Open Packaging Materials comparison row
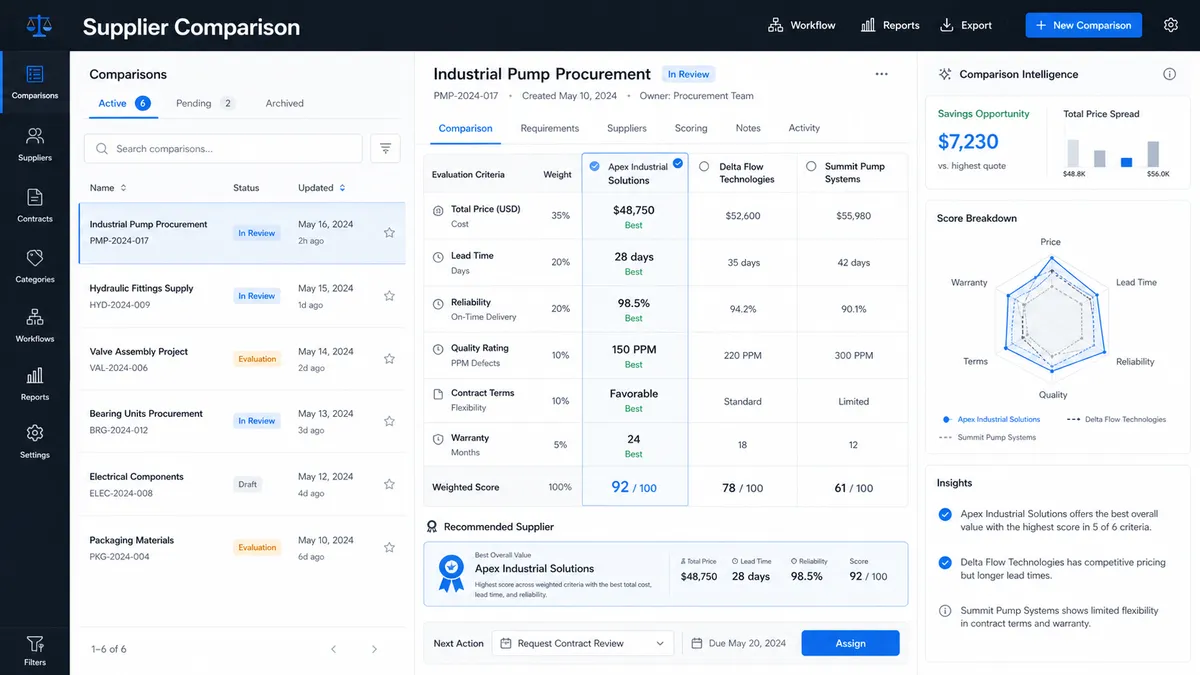This screenshot has height=675, width=1200. (x=242, y=547)
